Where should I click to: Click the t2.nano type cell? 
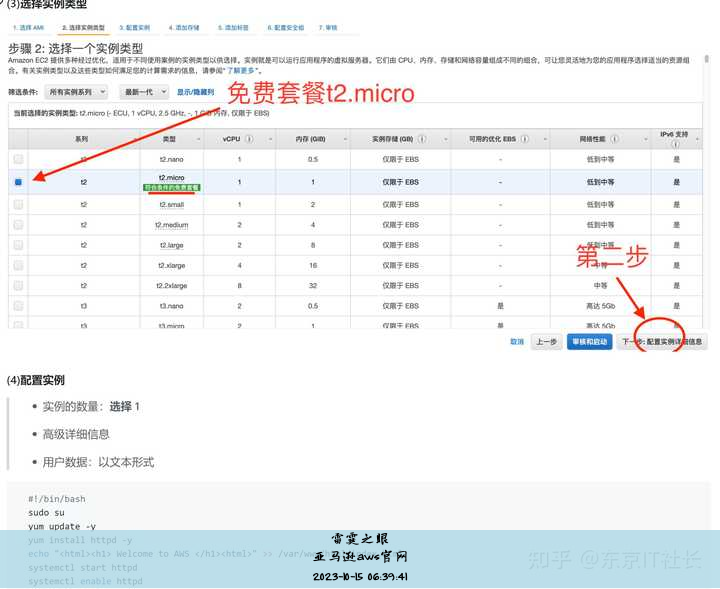172,159
